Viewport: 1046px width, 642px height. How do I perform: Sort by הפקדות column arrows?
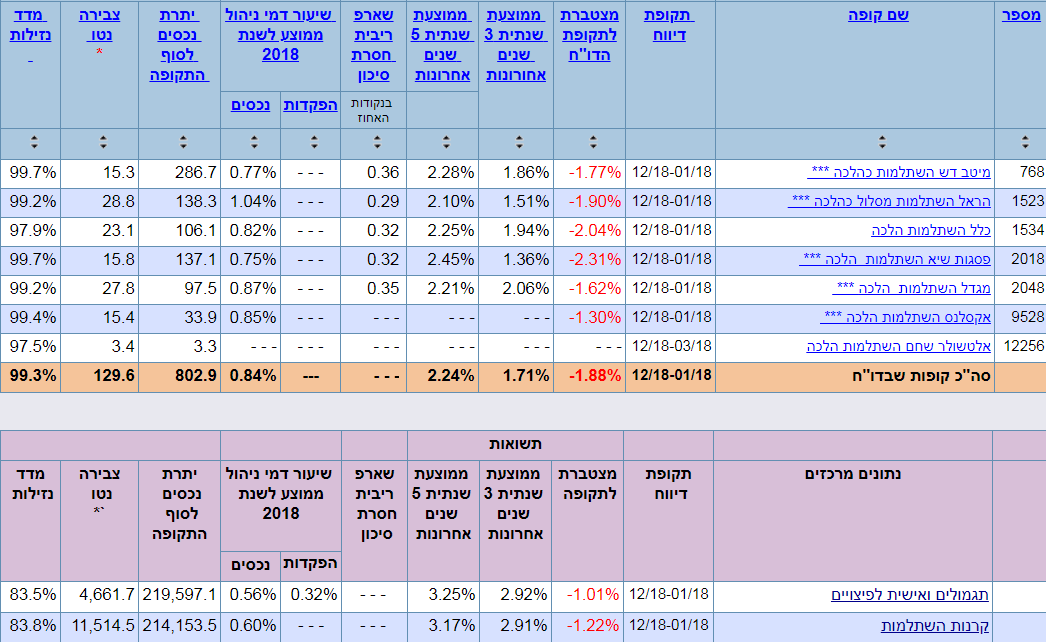coord(314,142)
